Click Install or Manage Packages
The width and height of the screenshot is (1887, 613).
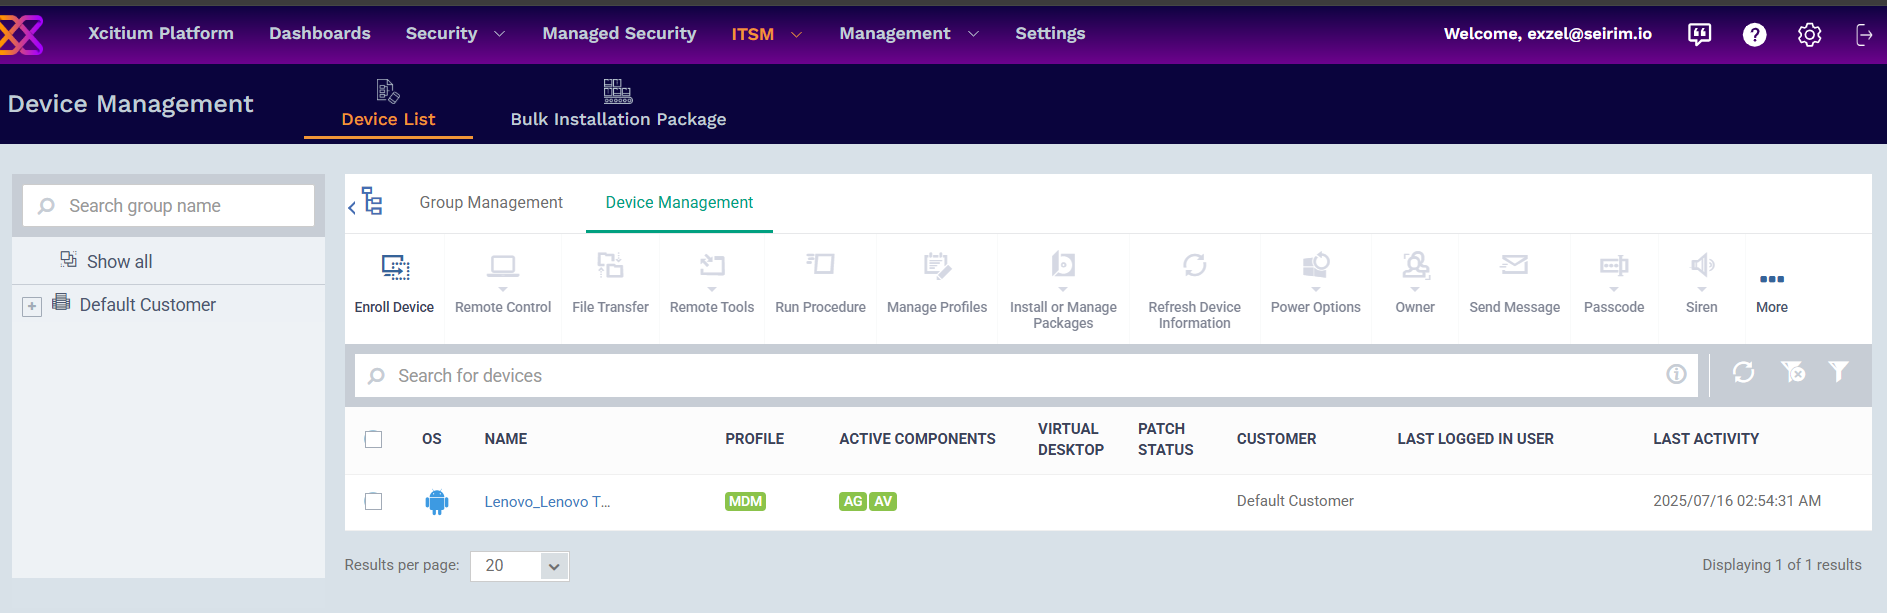(1063, 291)
